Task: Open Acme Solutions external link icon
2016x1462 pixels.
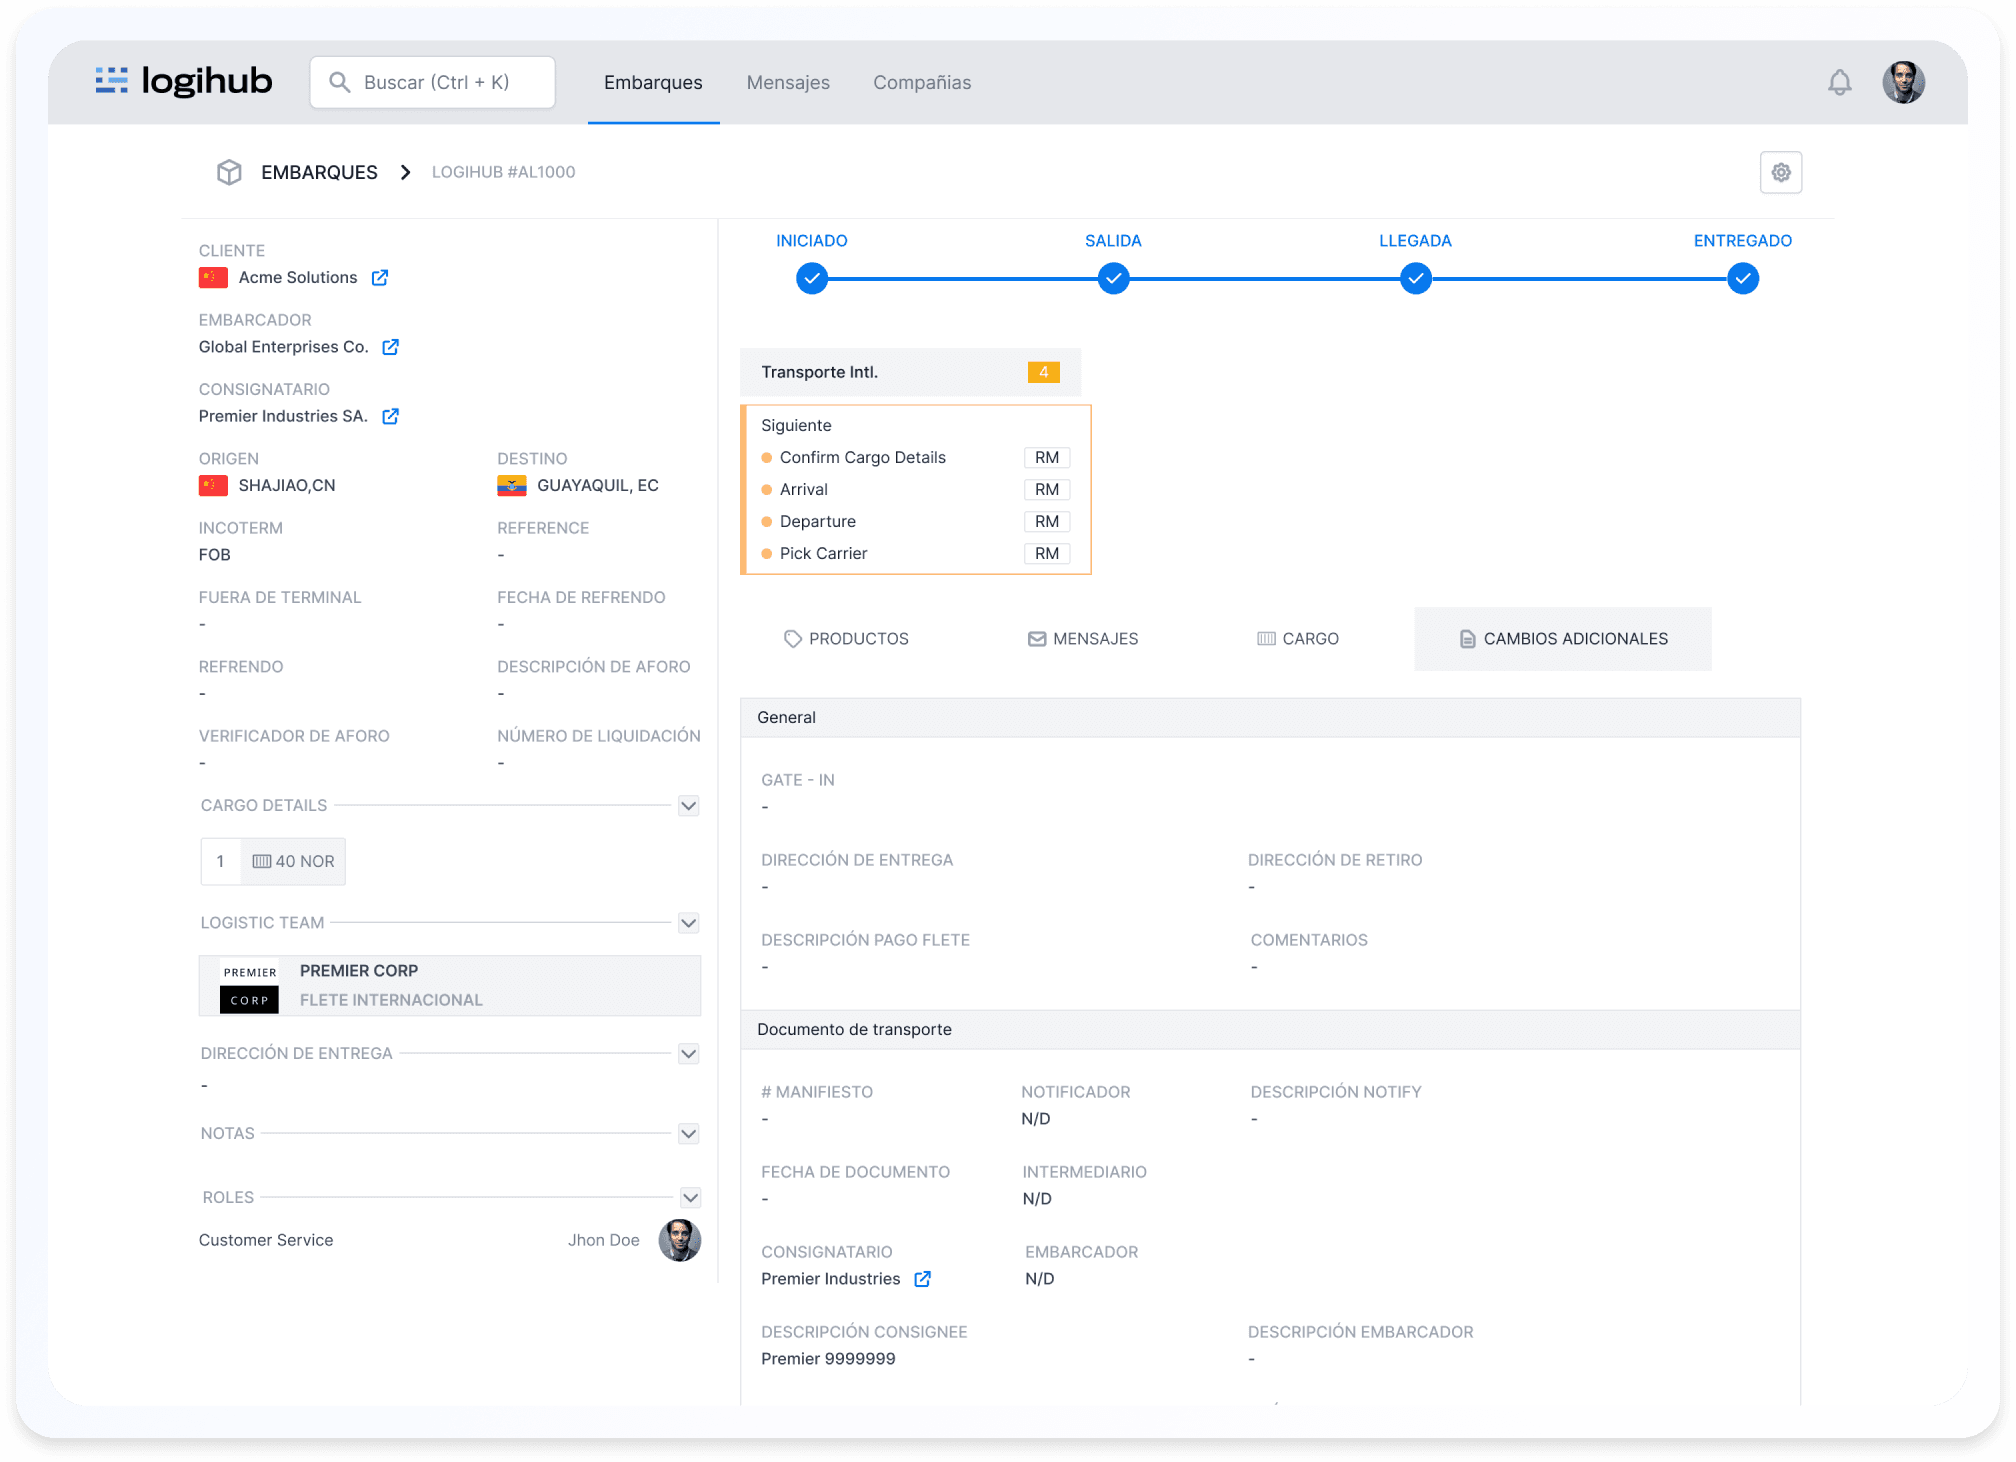Action: point(380,278)
